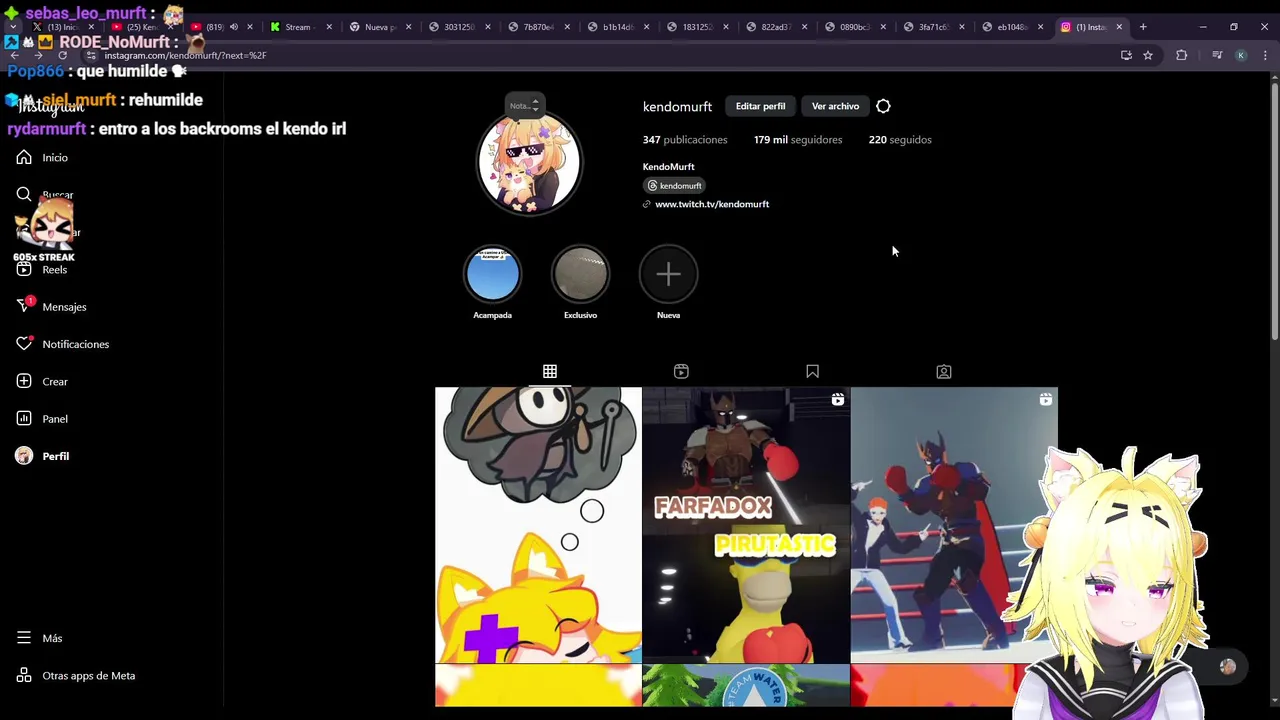
Task: Open media control icon in toolbar
Action: pos(1217,55)
